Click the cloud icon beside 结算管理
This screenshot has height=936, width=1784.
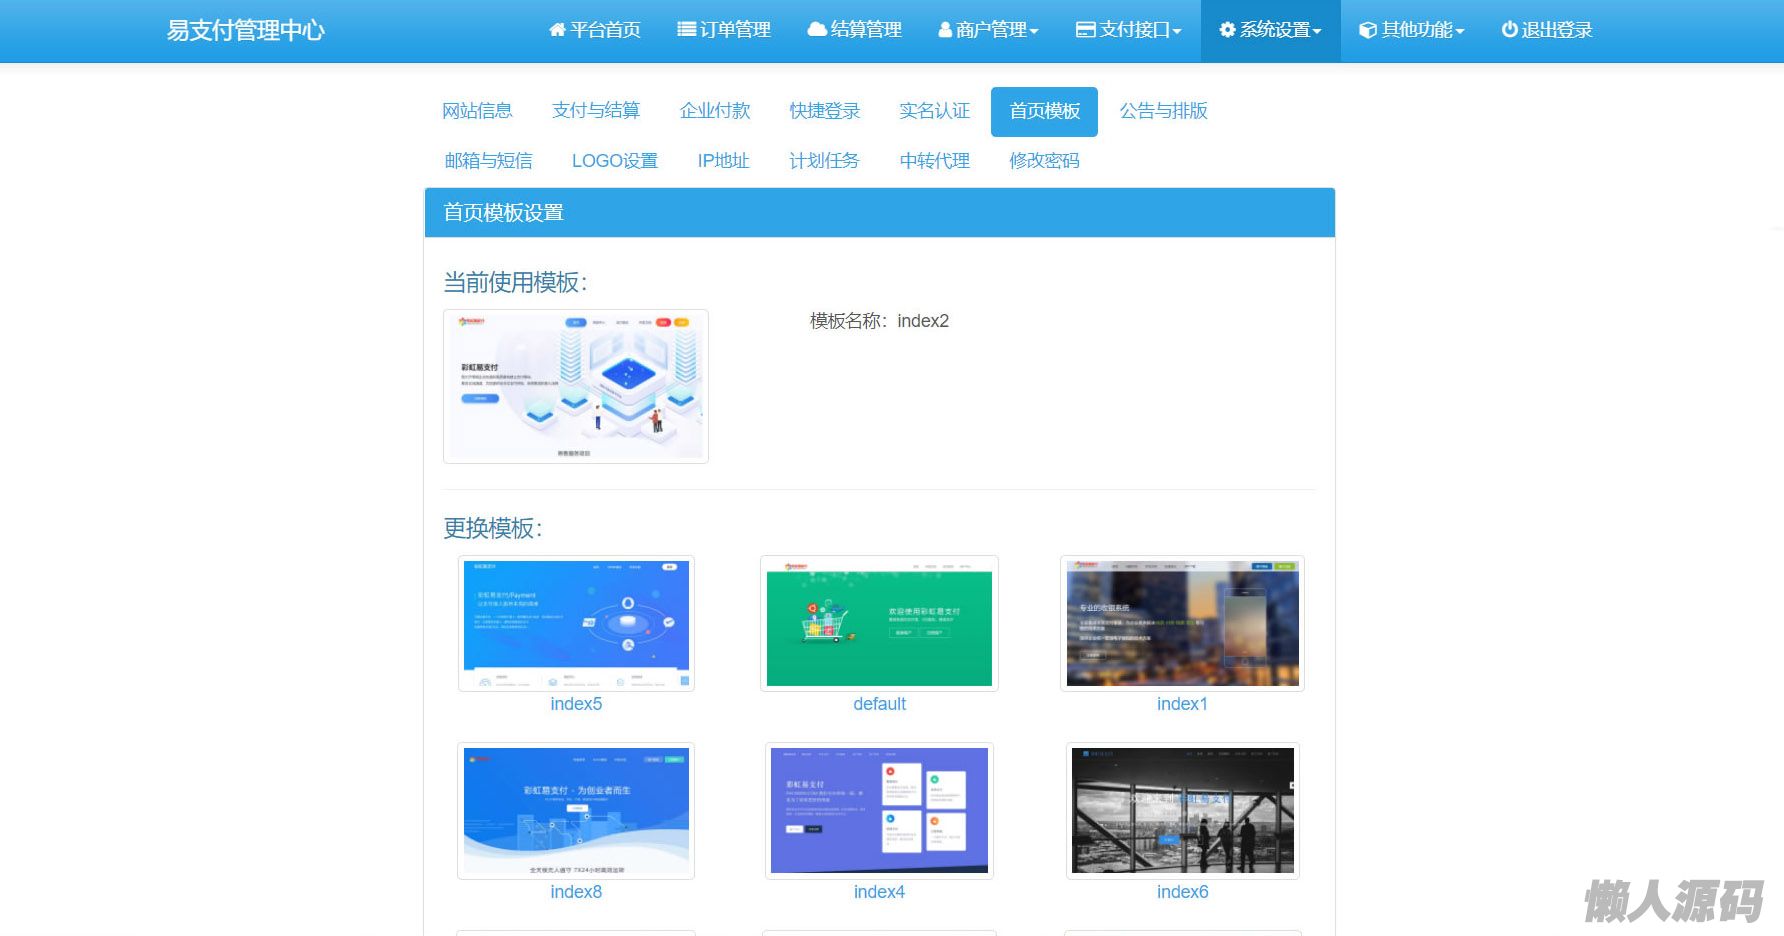(x=817, y=30)
